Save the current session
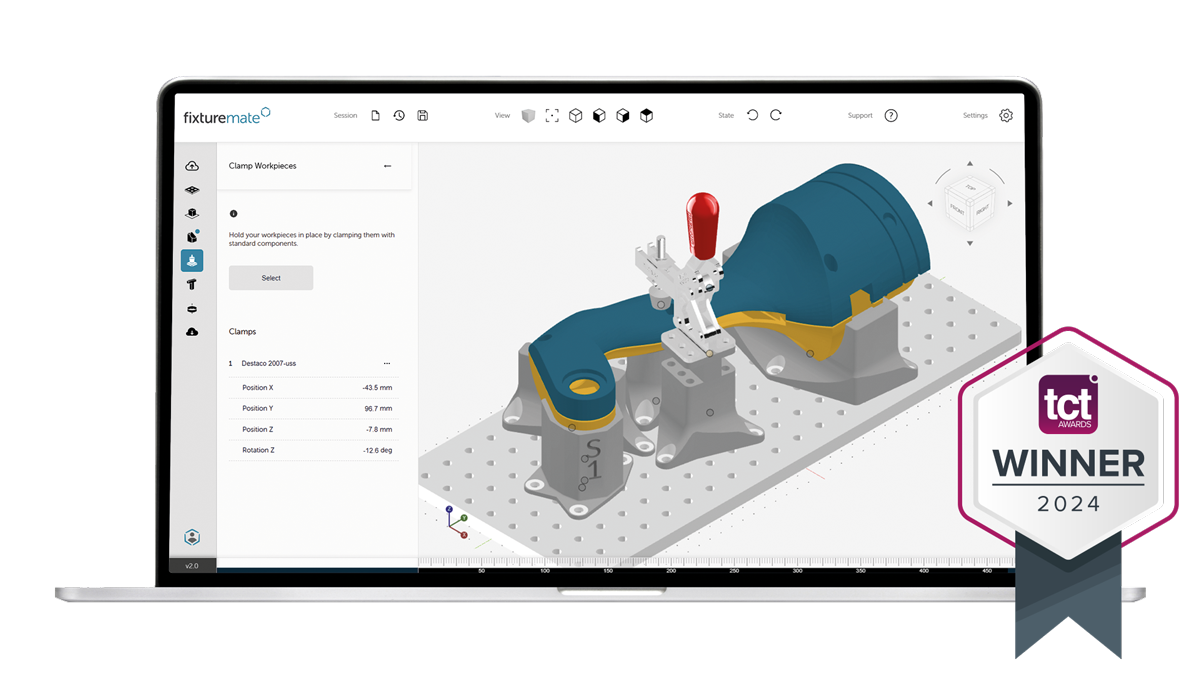 click(x=423, y=116)
